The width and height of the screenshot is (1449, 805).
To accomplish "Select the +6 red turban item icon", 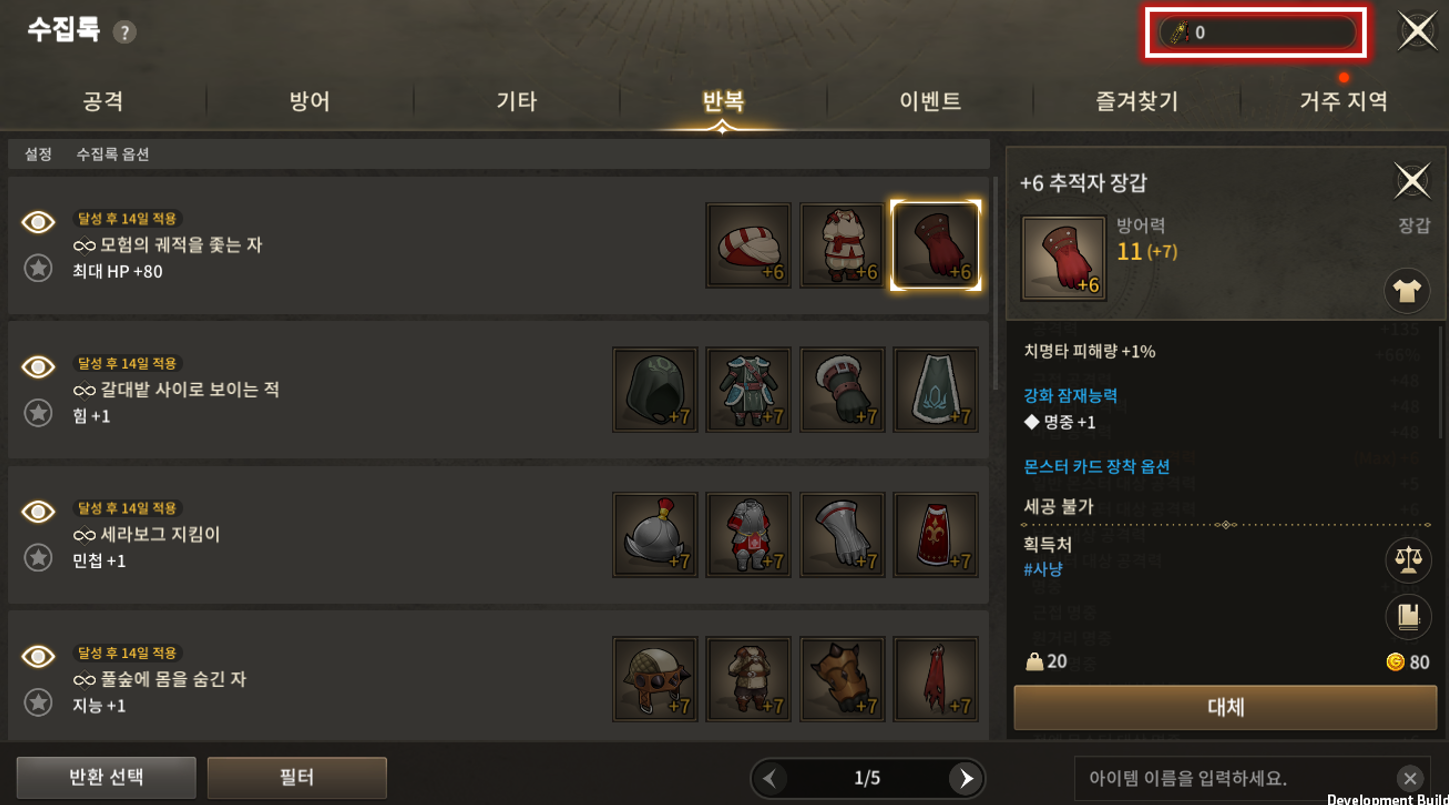I will [748, 245].
